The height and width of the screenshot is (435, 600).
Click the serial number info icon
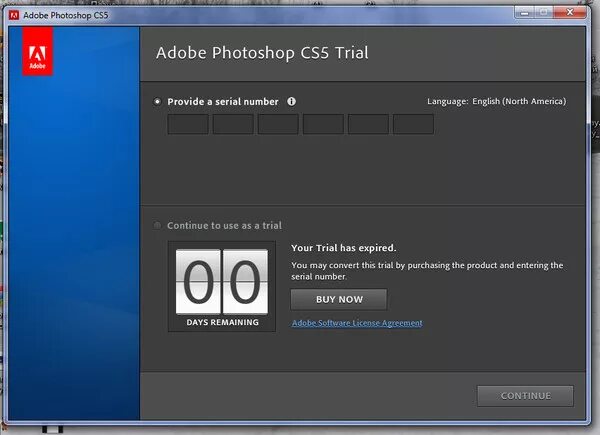[x=291, y=101]
